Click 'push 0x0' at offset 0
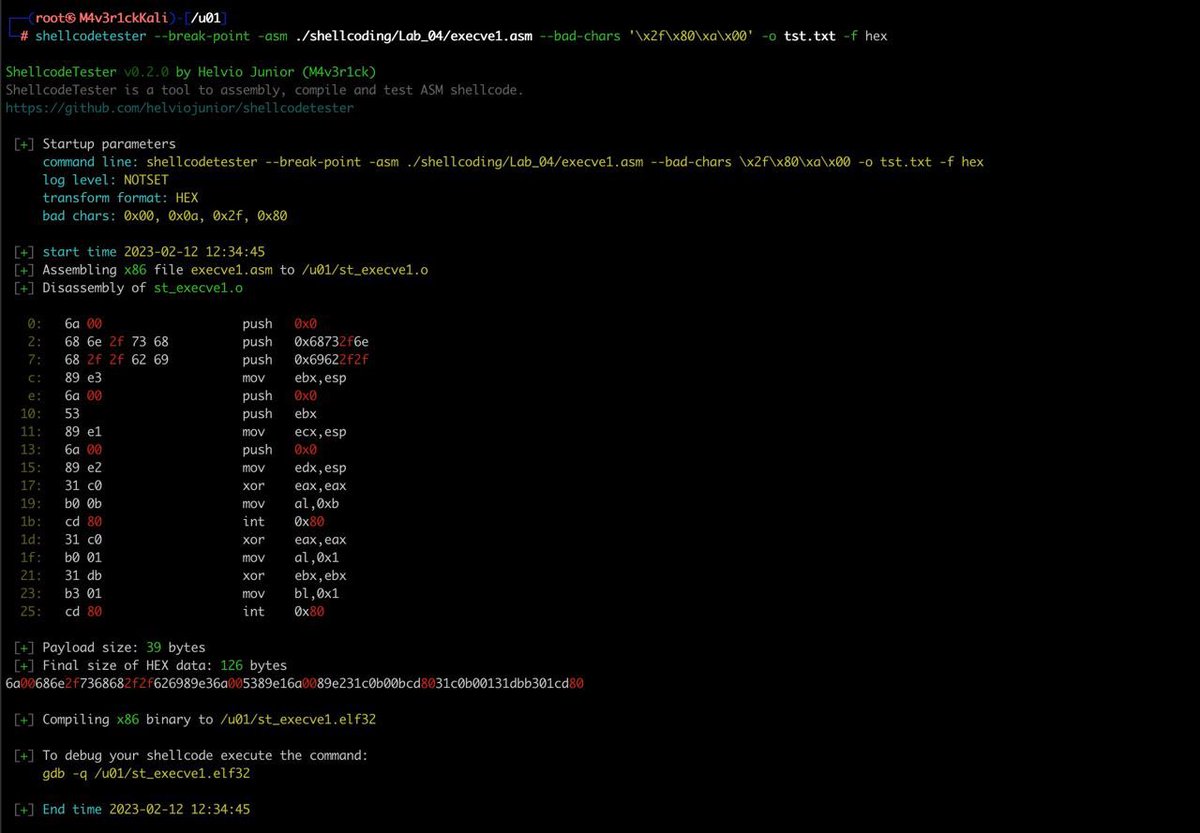Screen dimensions: 1200x833 point(279,323)
